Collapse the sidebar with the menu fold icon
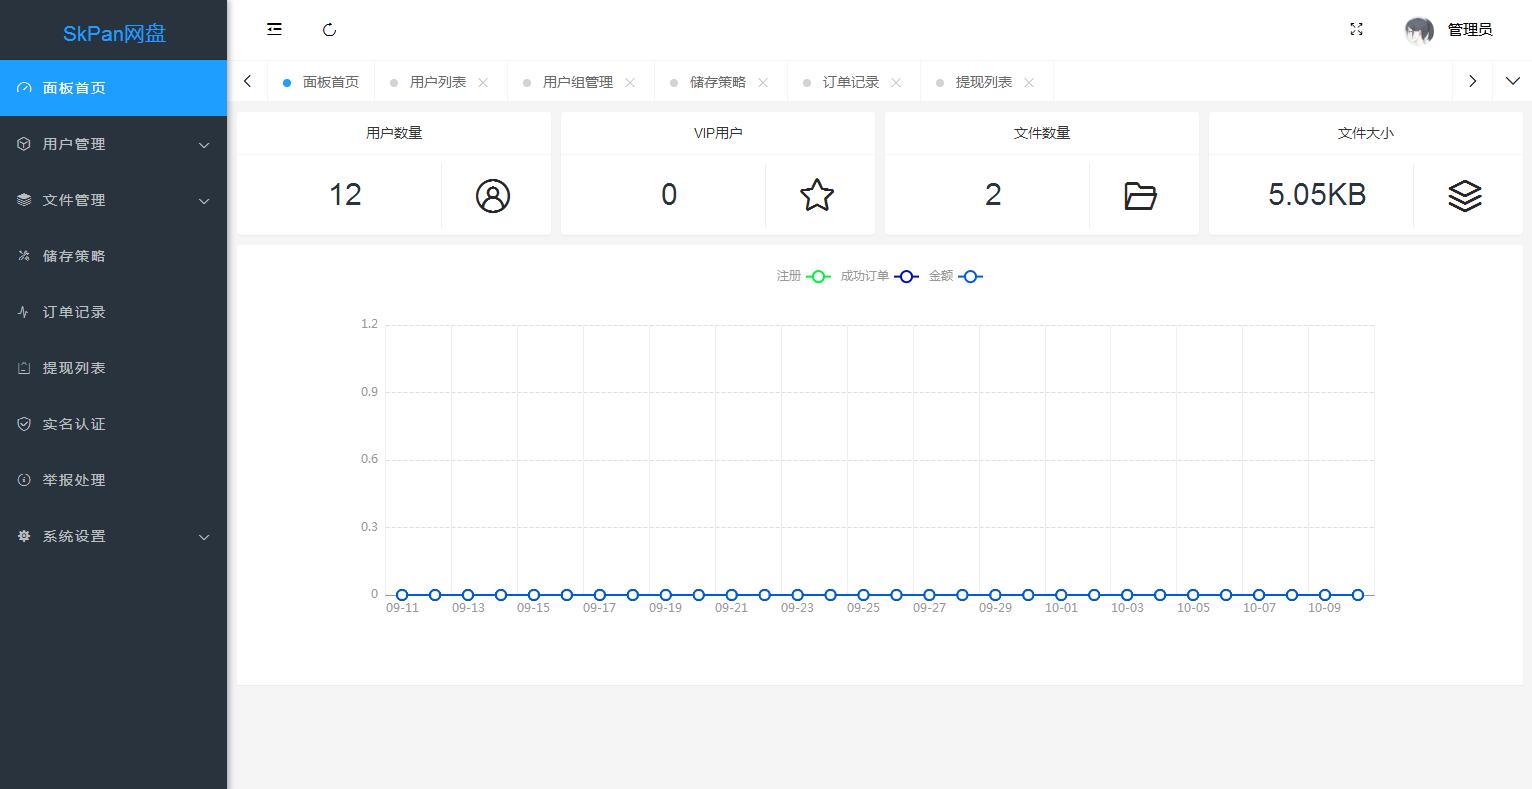This screenshot has height=789, width=1532. [x=274, y=30]
